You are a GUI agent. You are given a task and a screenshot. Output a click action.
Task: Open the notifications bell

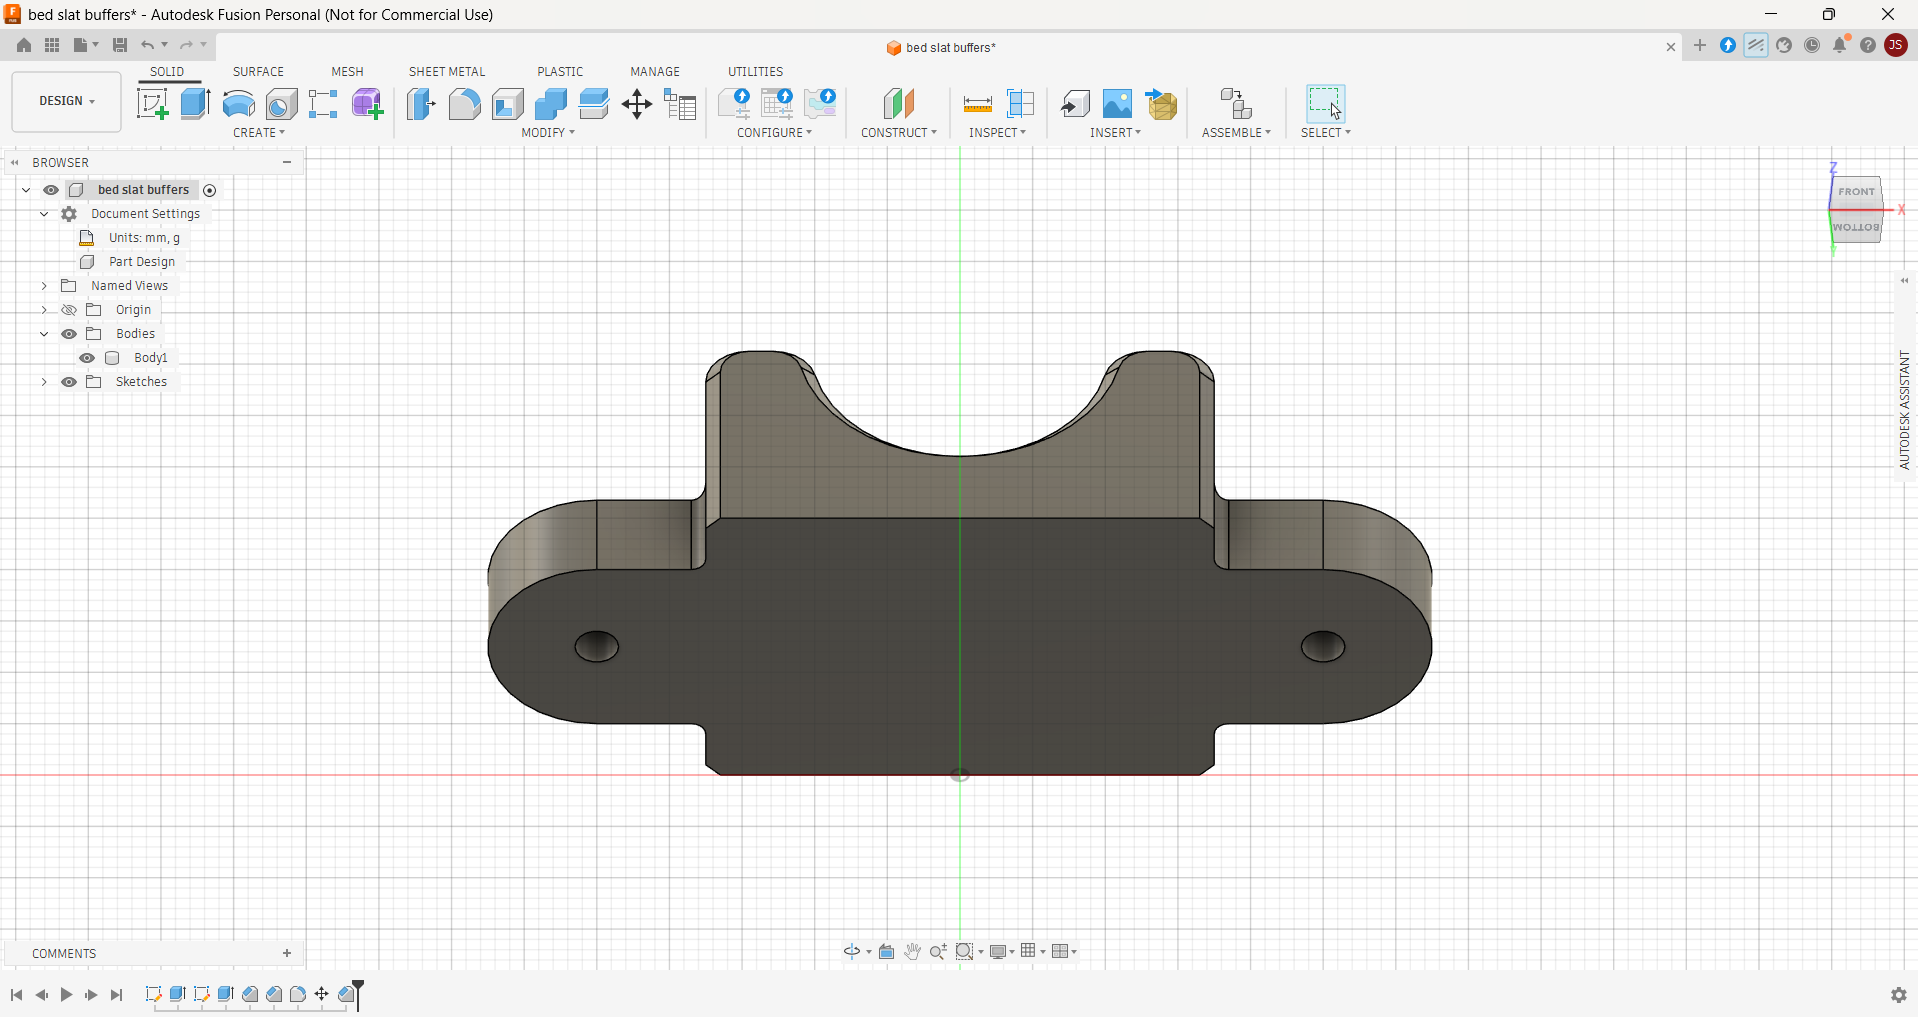[1840, 45]
